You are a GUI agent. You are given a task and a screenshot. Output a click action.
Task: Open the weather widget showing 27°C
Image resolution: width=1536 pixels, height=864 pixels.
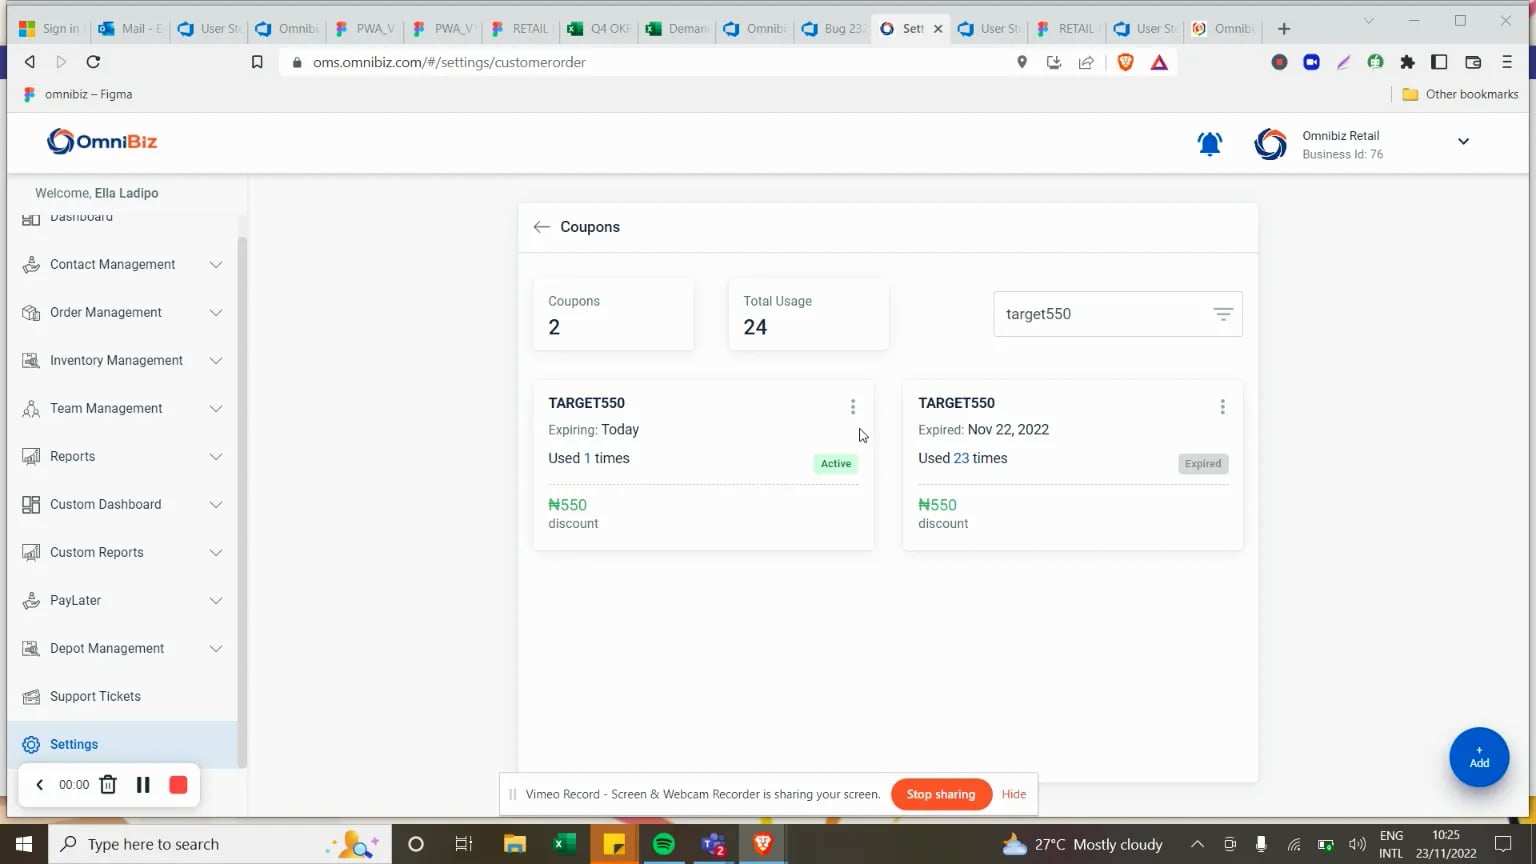[1083, 844]
